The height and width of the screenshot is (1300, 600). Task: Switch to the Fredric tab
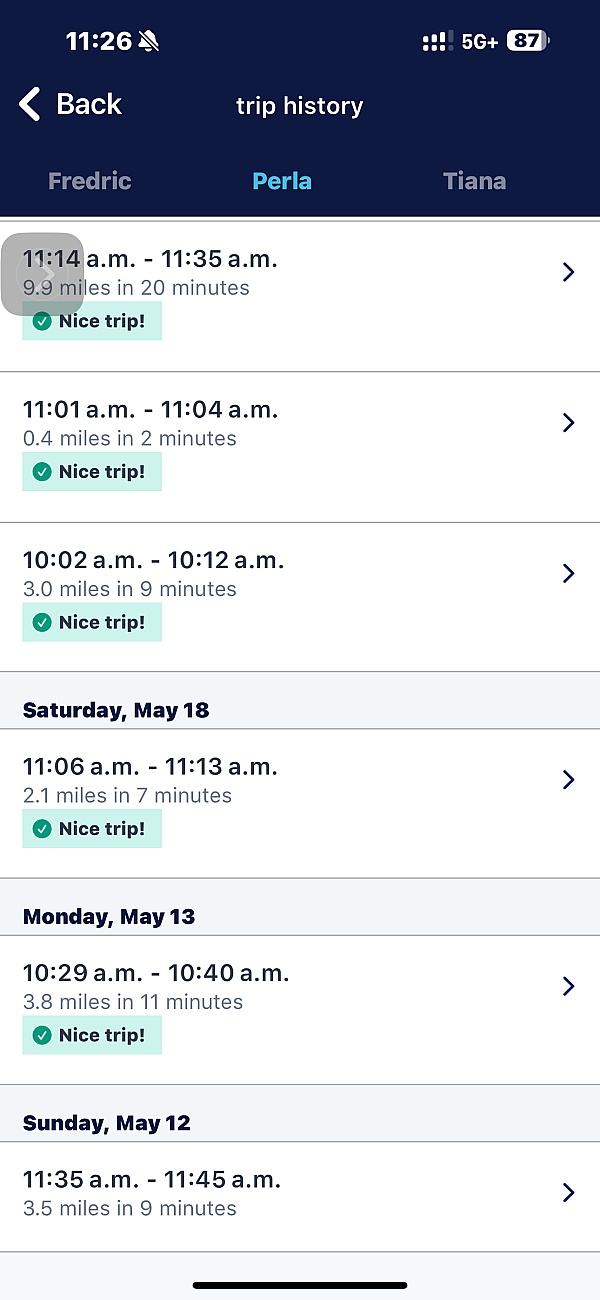pyautogui.click(x=90, y=181)
